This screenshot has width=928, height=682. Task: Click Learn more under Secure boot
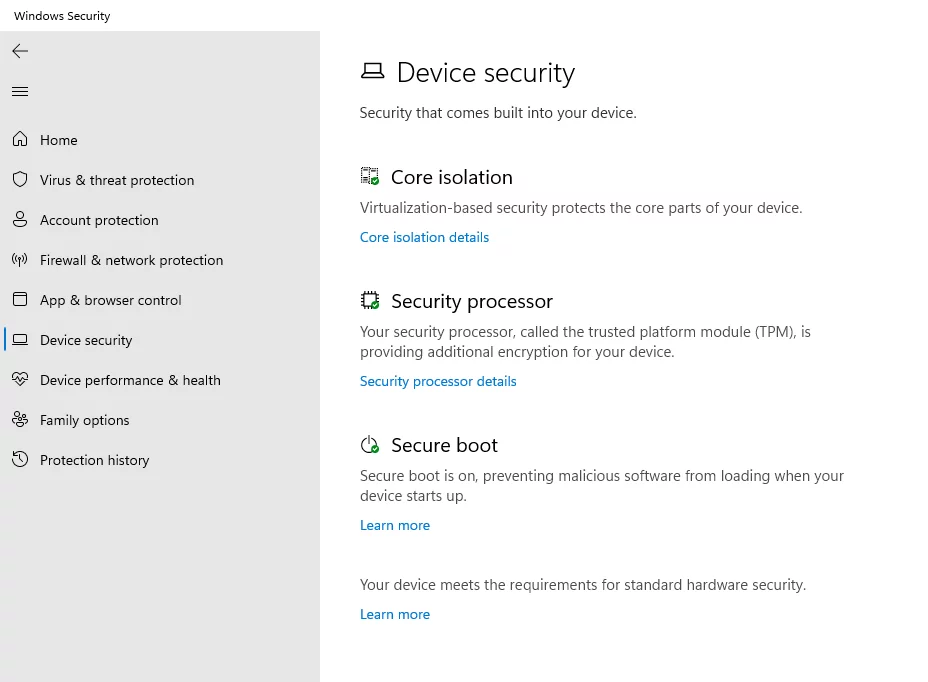[x=395, y=525]
